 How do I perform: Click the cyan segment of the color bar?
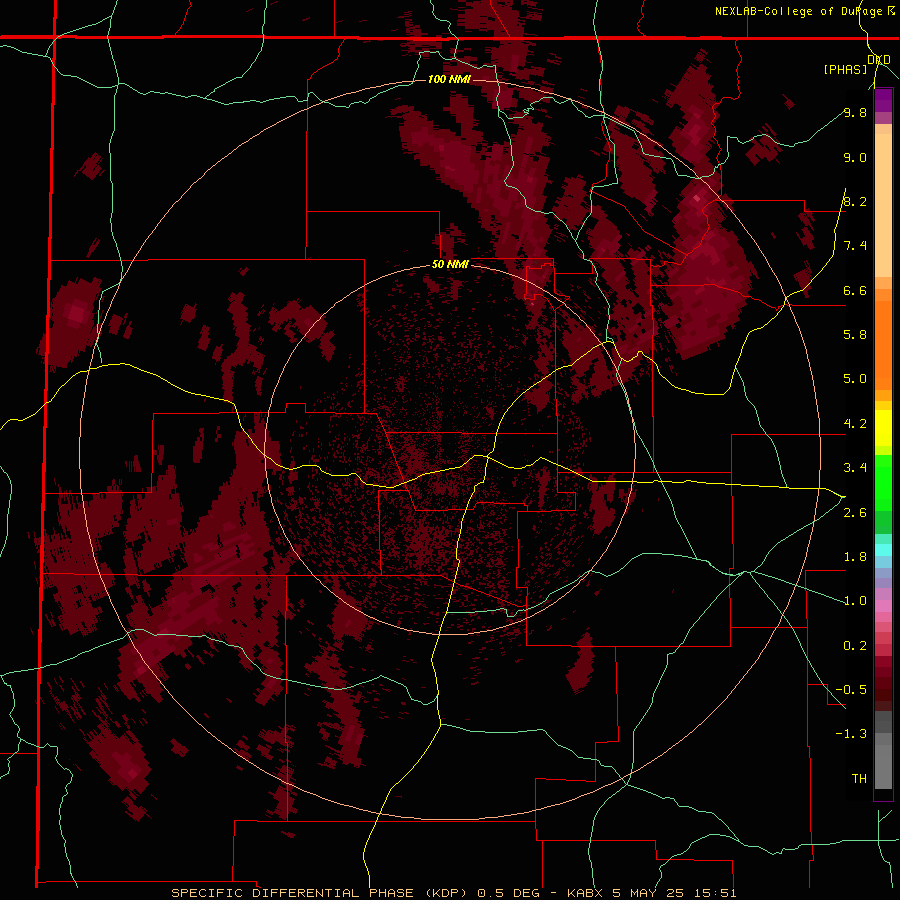tap(883, 550)
